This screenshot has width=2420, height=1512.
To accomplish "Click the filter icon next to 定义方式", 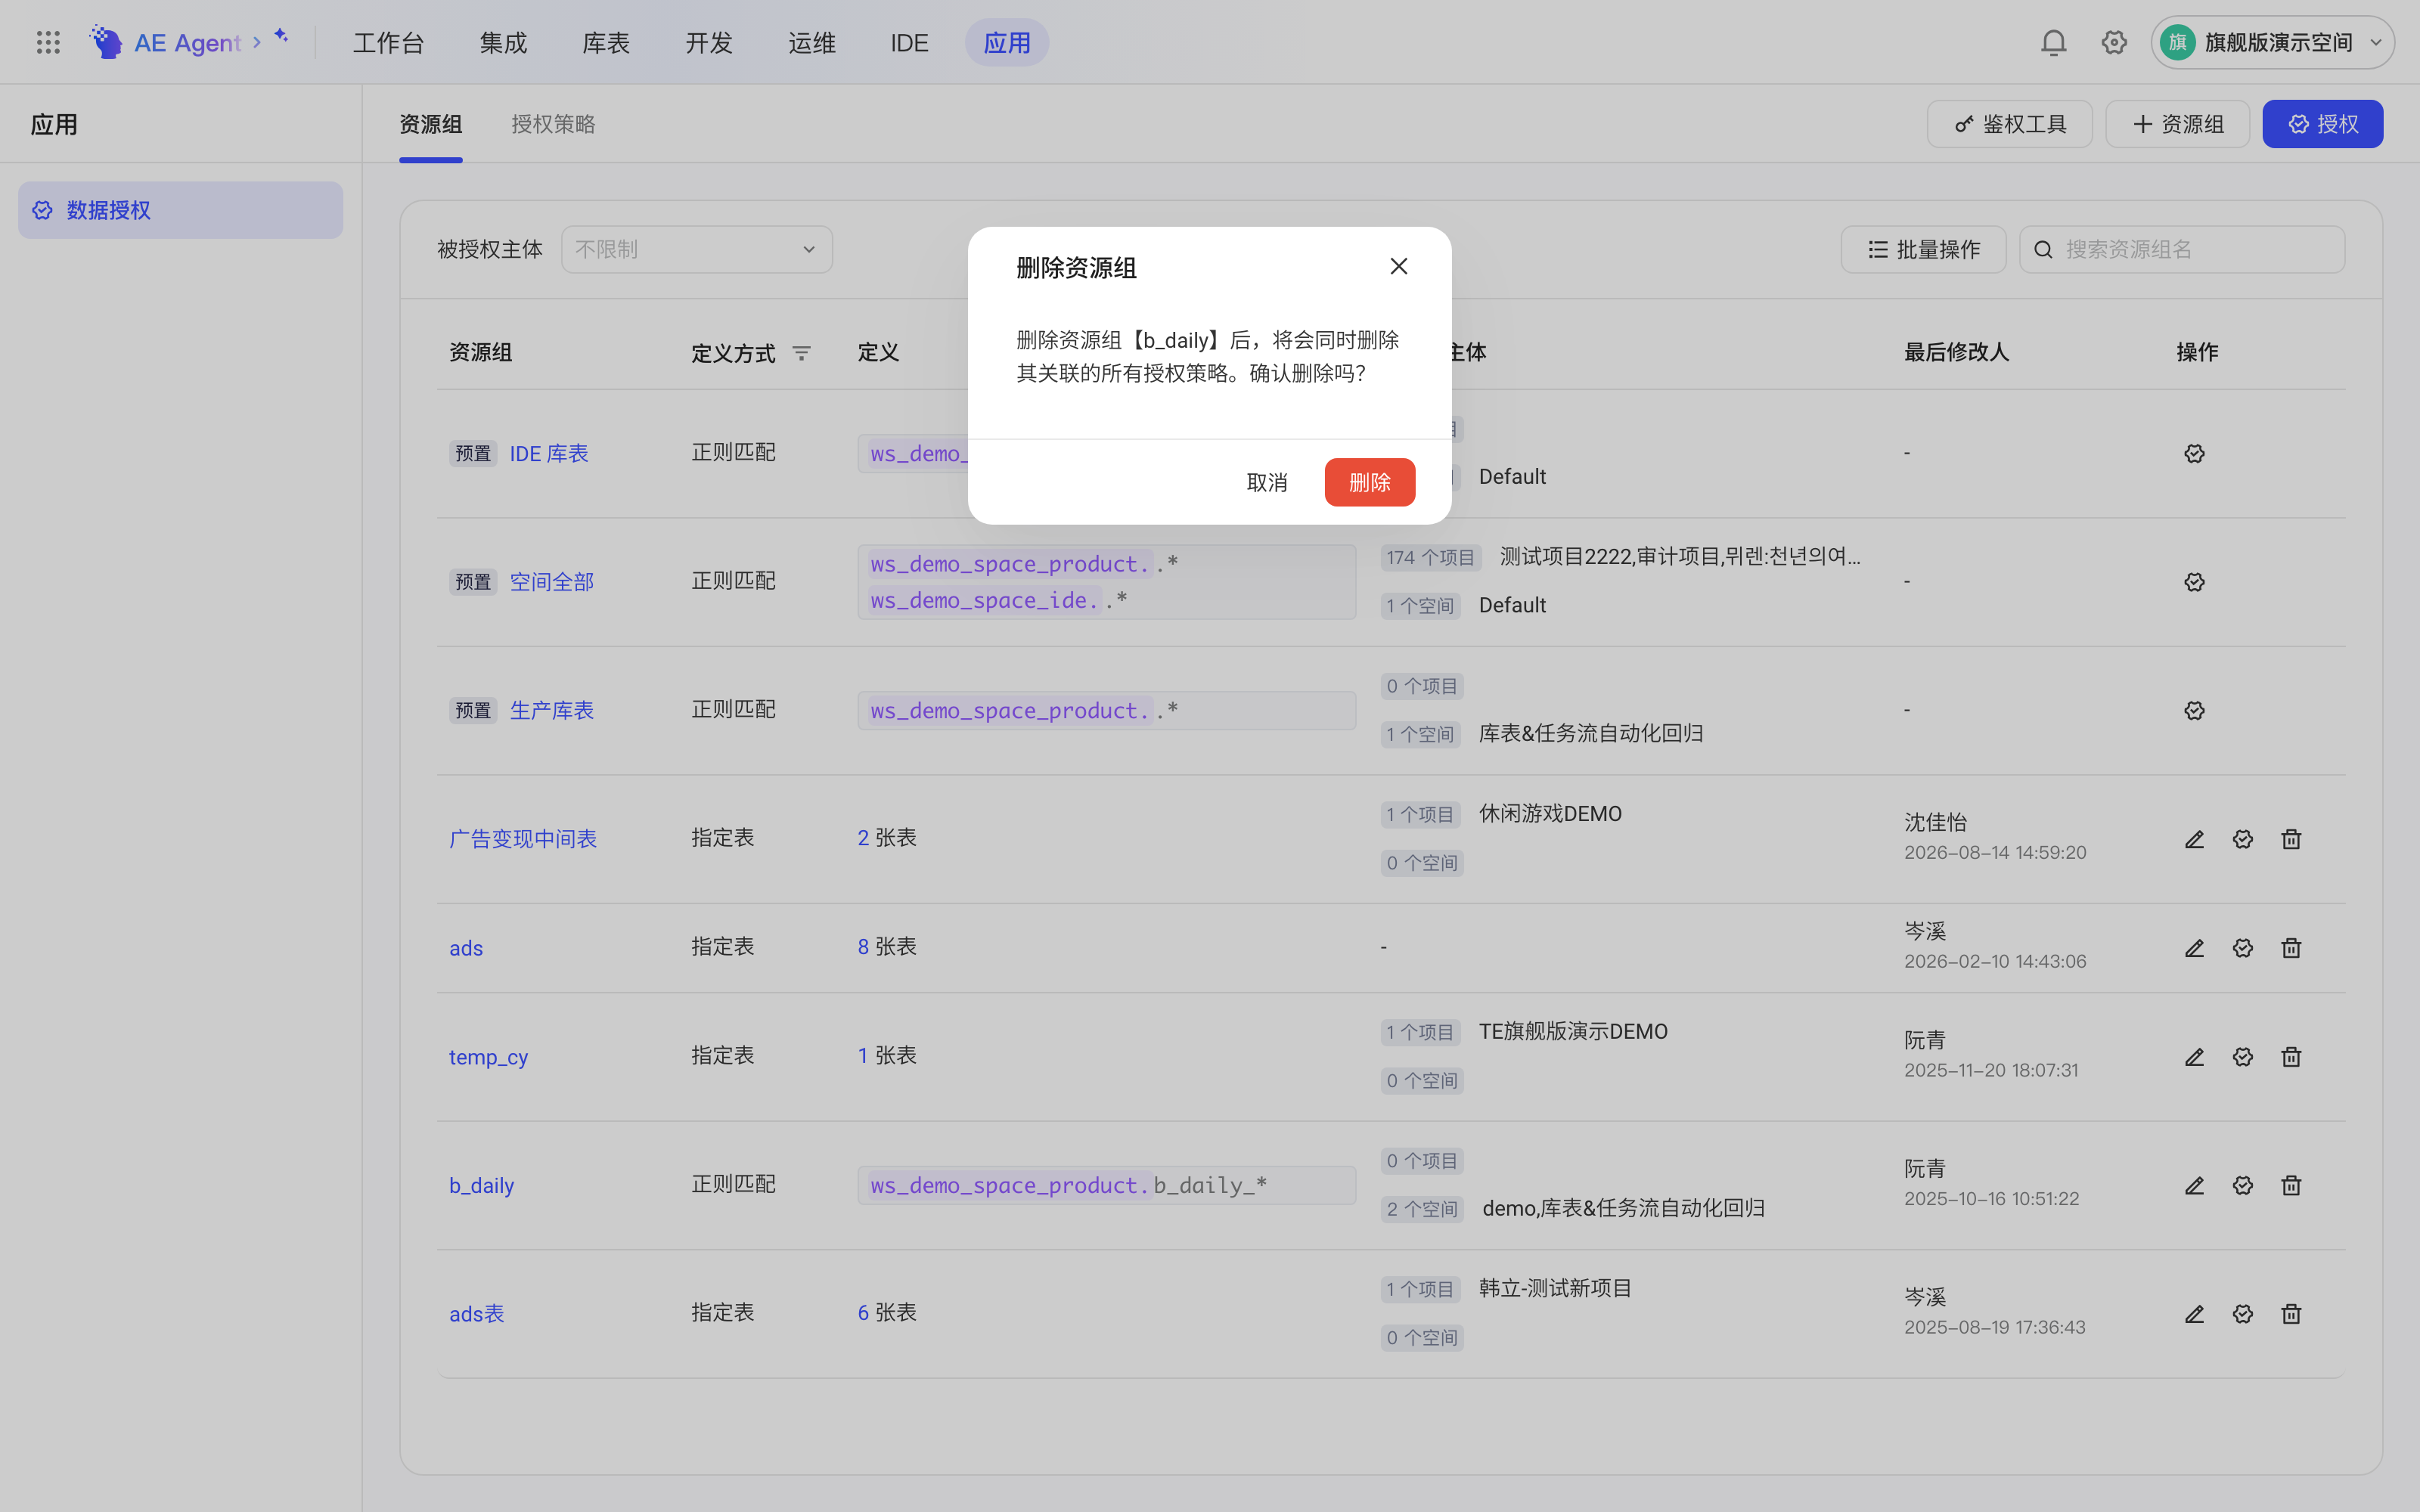I will click(x=801, y=353).
